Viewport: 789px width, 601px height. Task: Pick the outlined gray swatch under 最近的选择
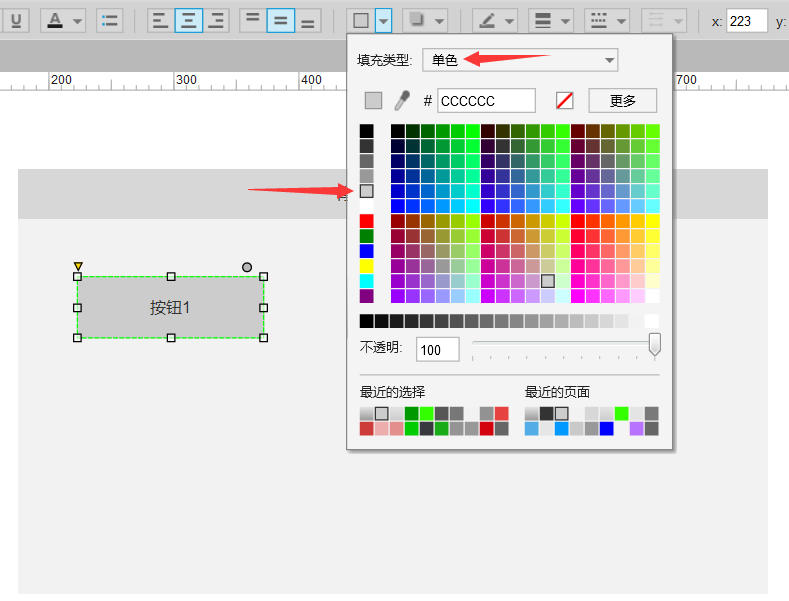coord(381,414)
